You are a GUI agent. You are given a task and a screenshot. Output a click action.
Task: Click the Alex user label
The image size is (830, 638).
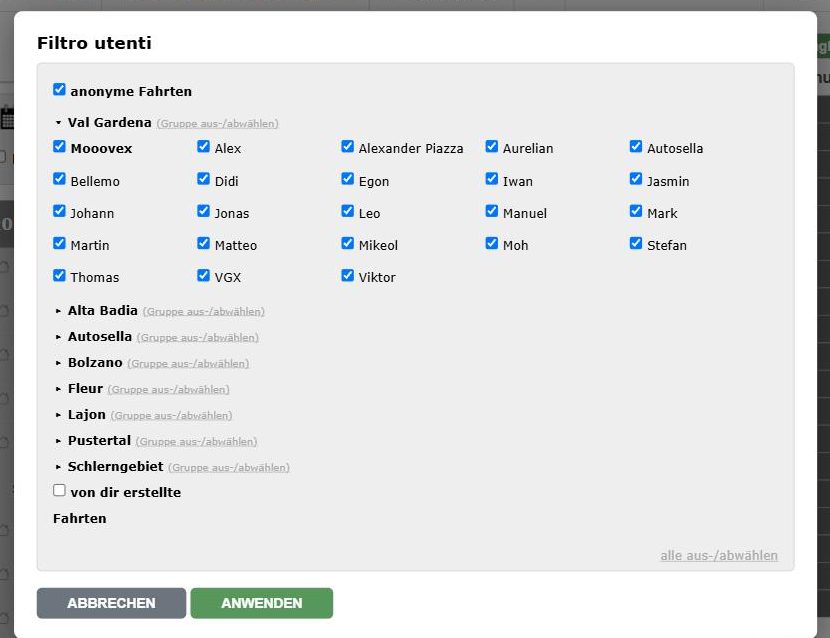tap(228, 148)
